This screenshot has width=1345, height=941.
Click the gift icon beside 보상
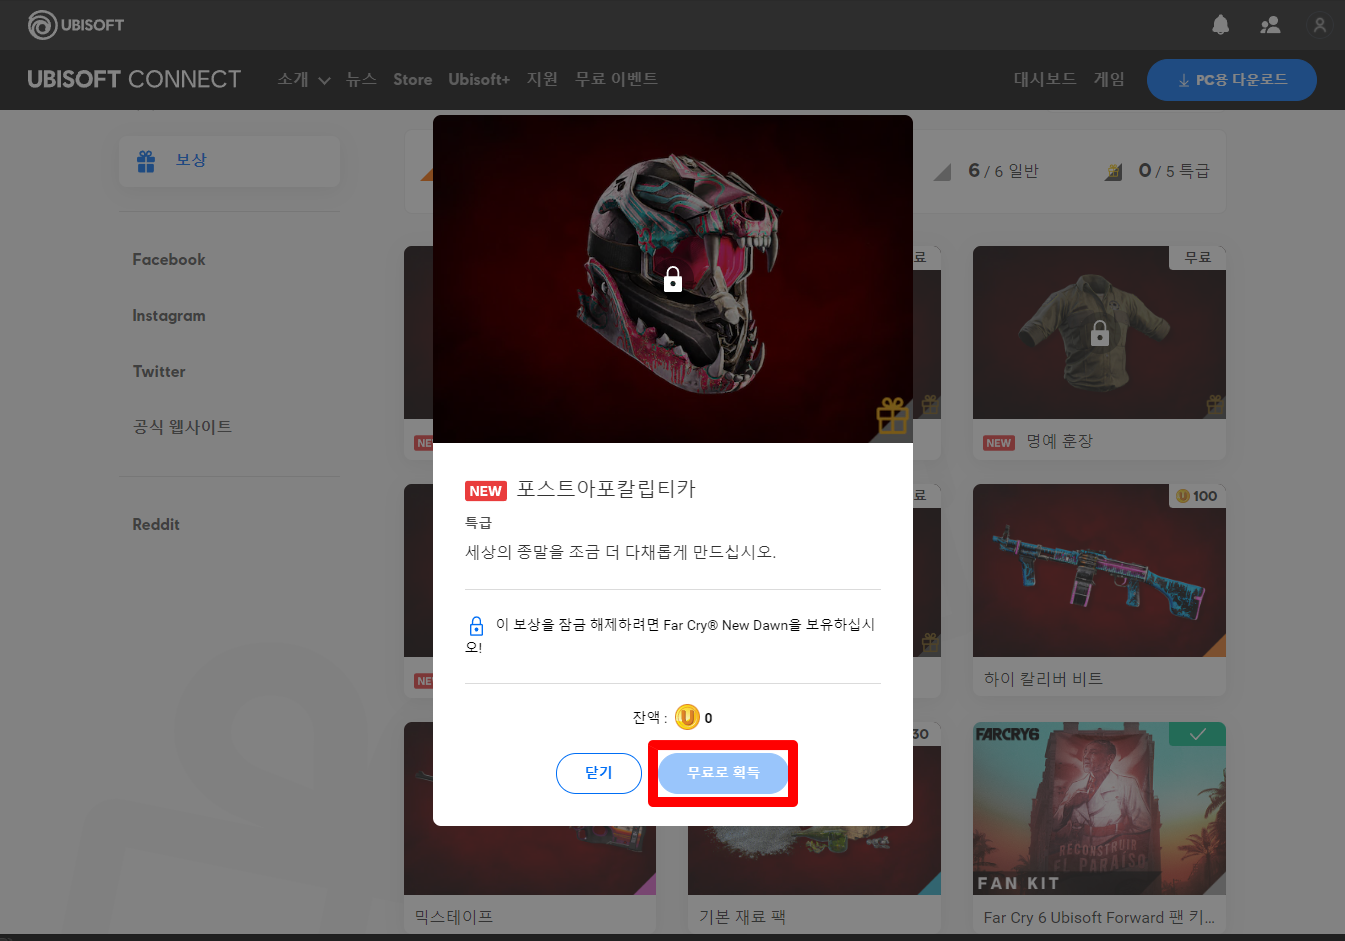click(x=146, y=161)
